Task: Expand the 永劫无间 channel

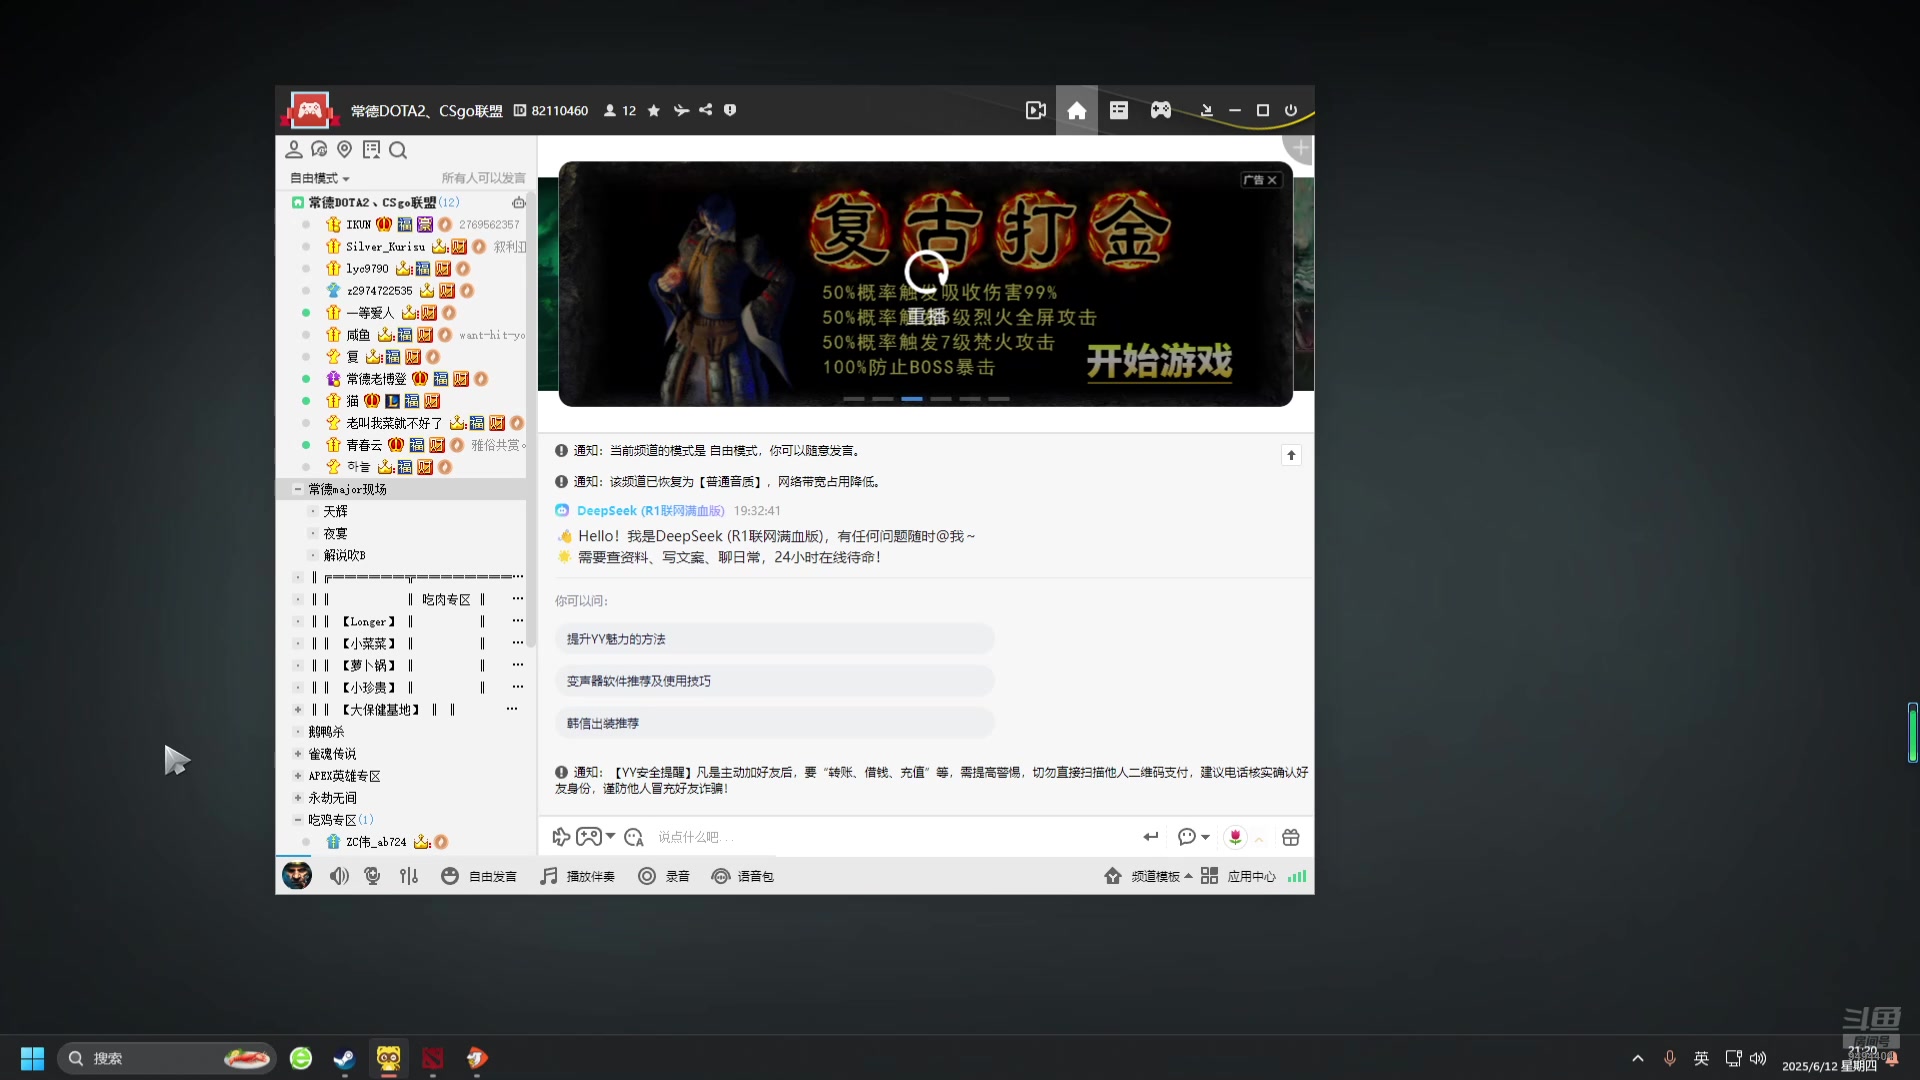Action: point(297,798)
